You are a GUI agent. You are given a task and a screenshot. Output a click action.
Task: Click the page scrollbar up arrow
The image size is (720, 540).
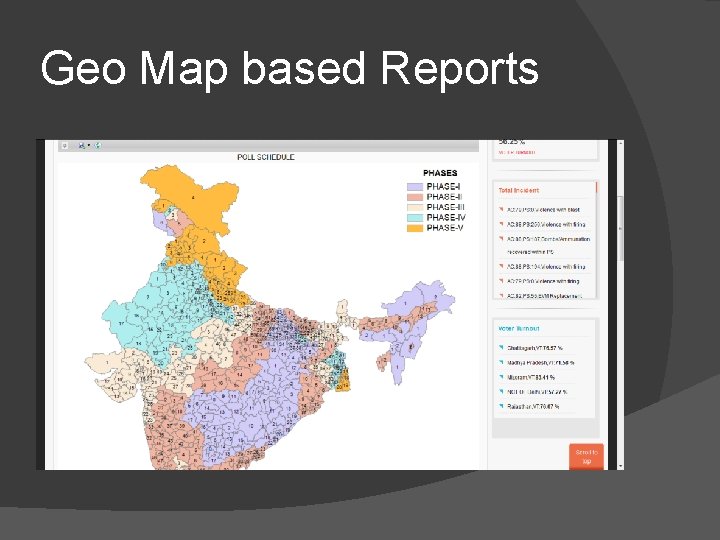620,144
